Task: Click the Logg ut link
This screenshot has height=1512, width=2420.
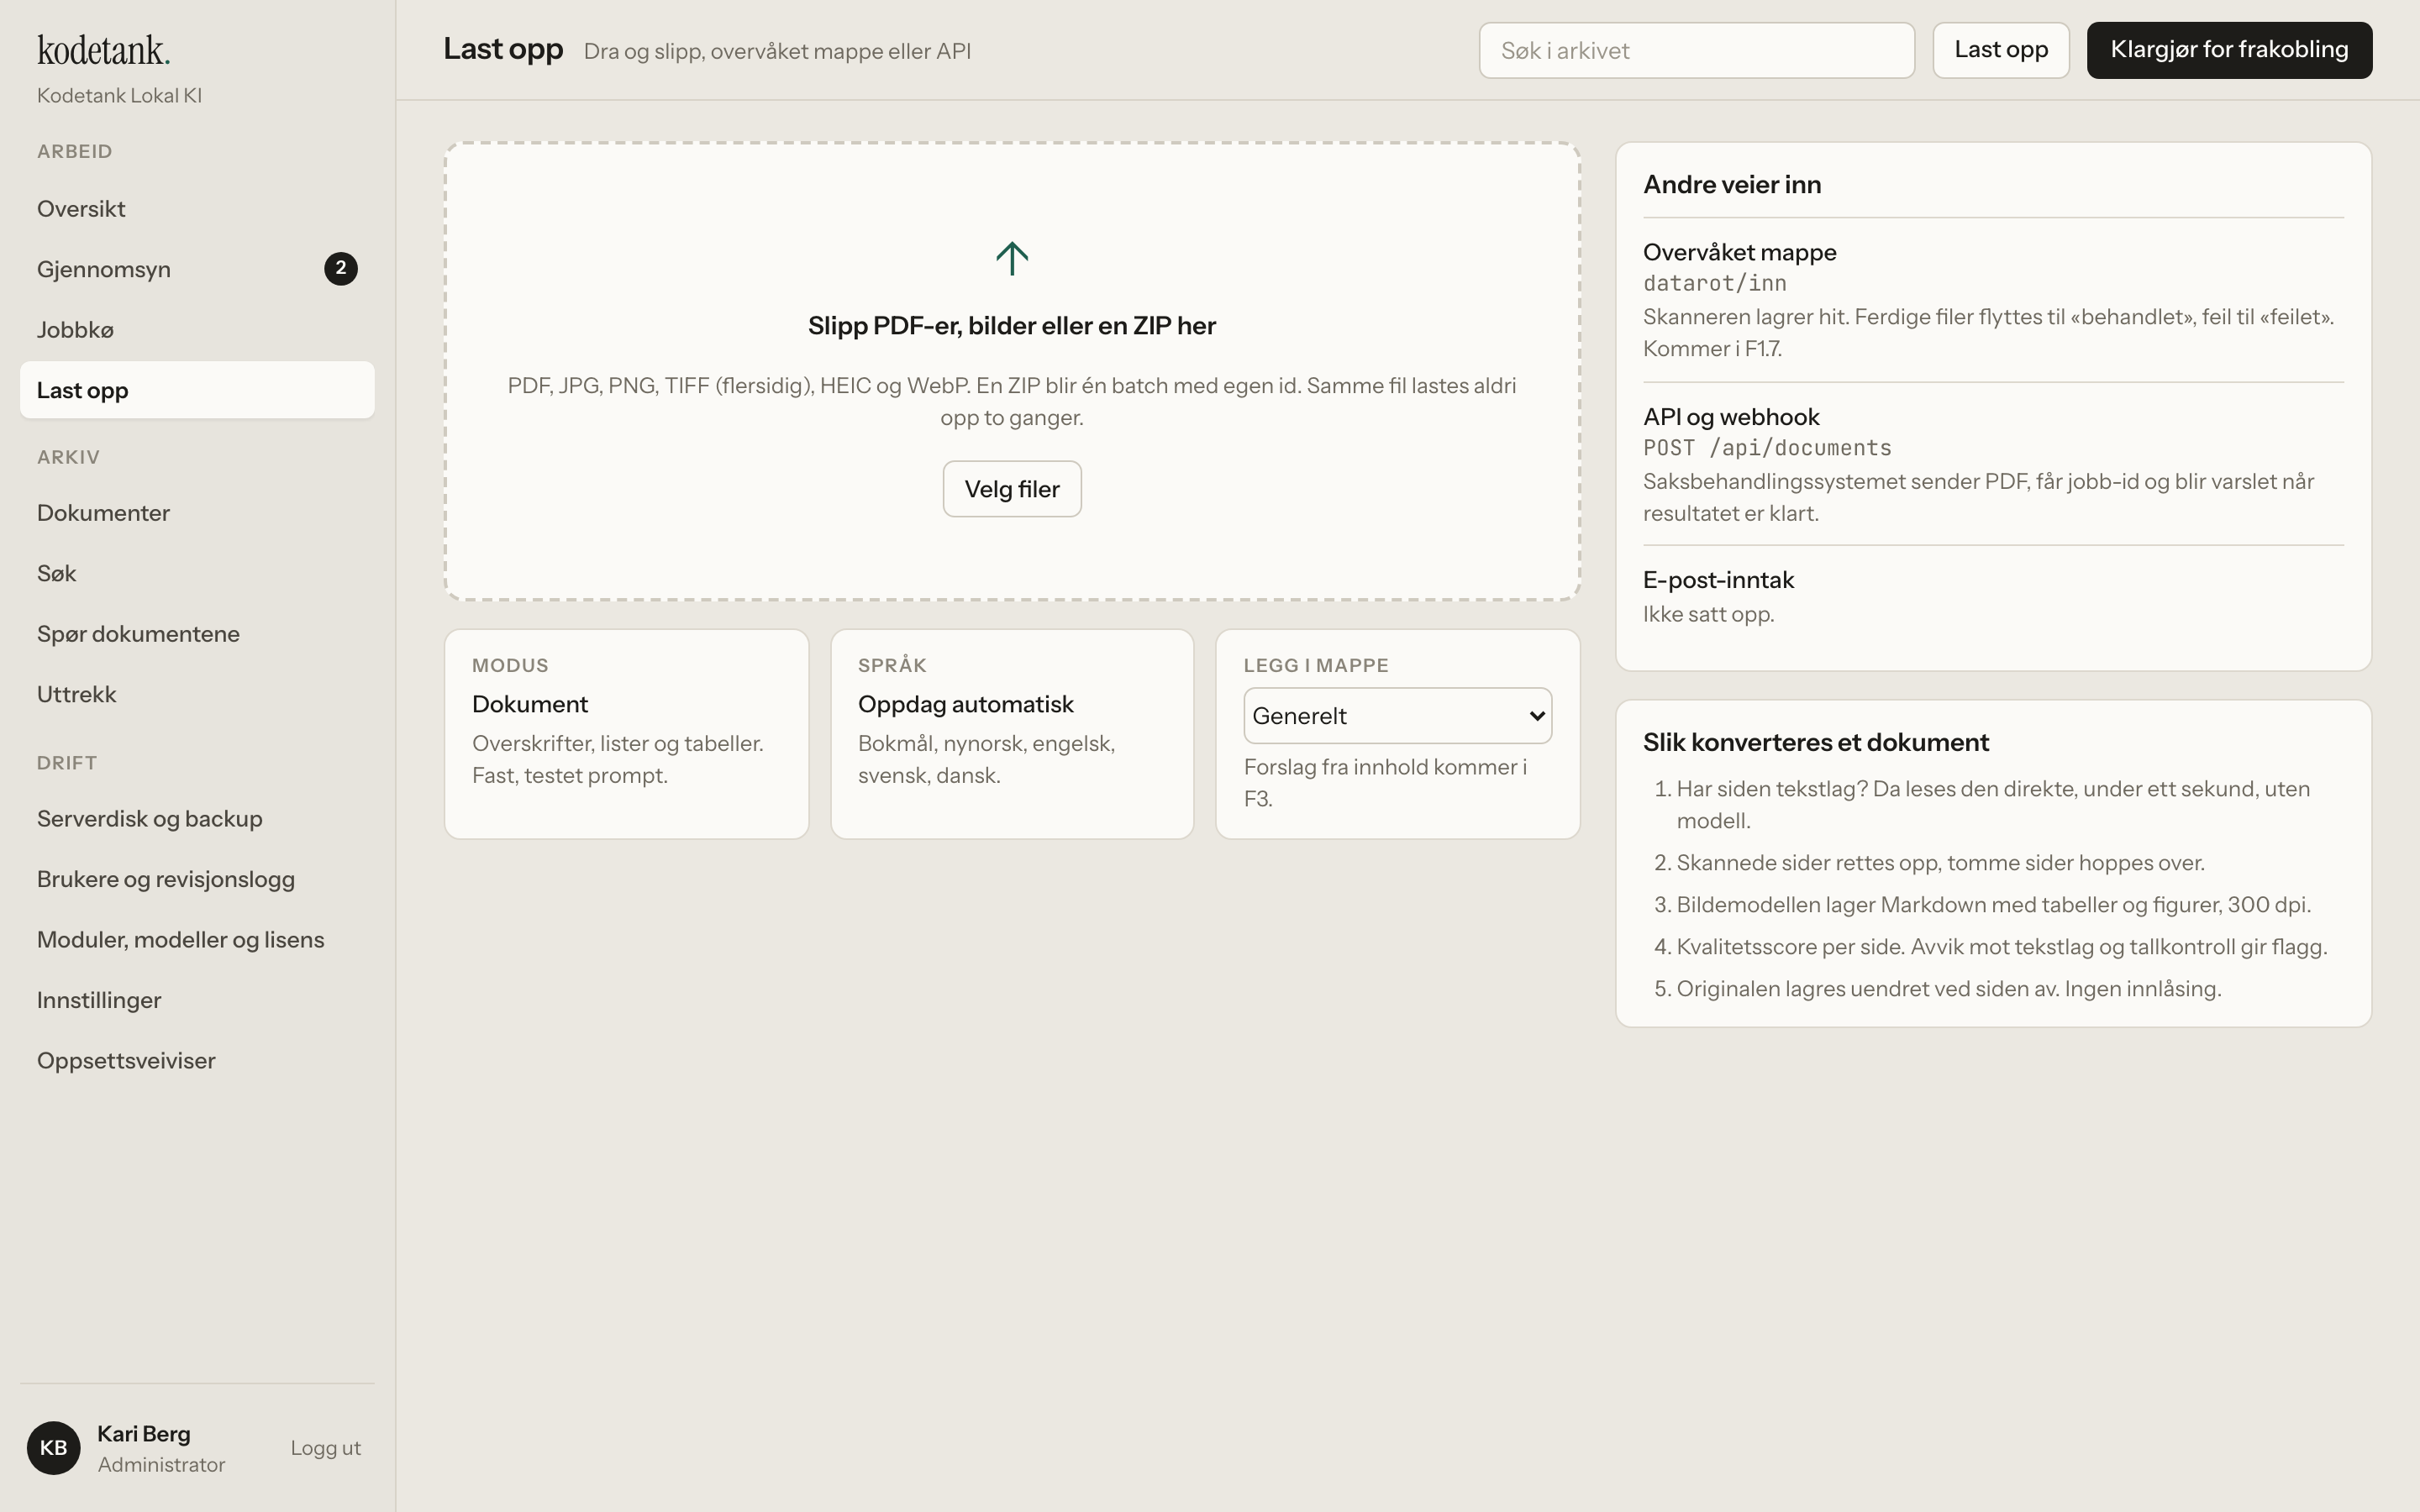Action: pyautogui.click(x=326, y=1447)
